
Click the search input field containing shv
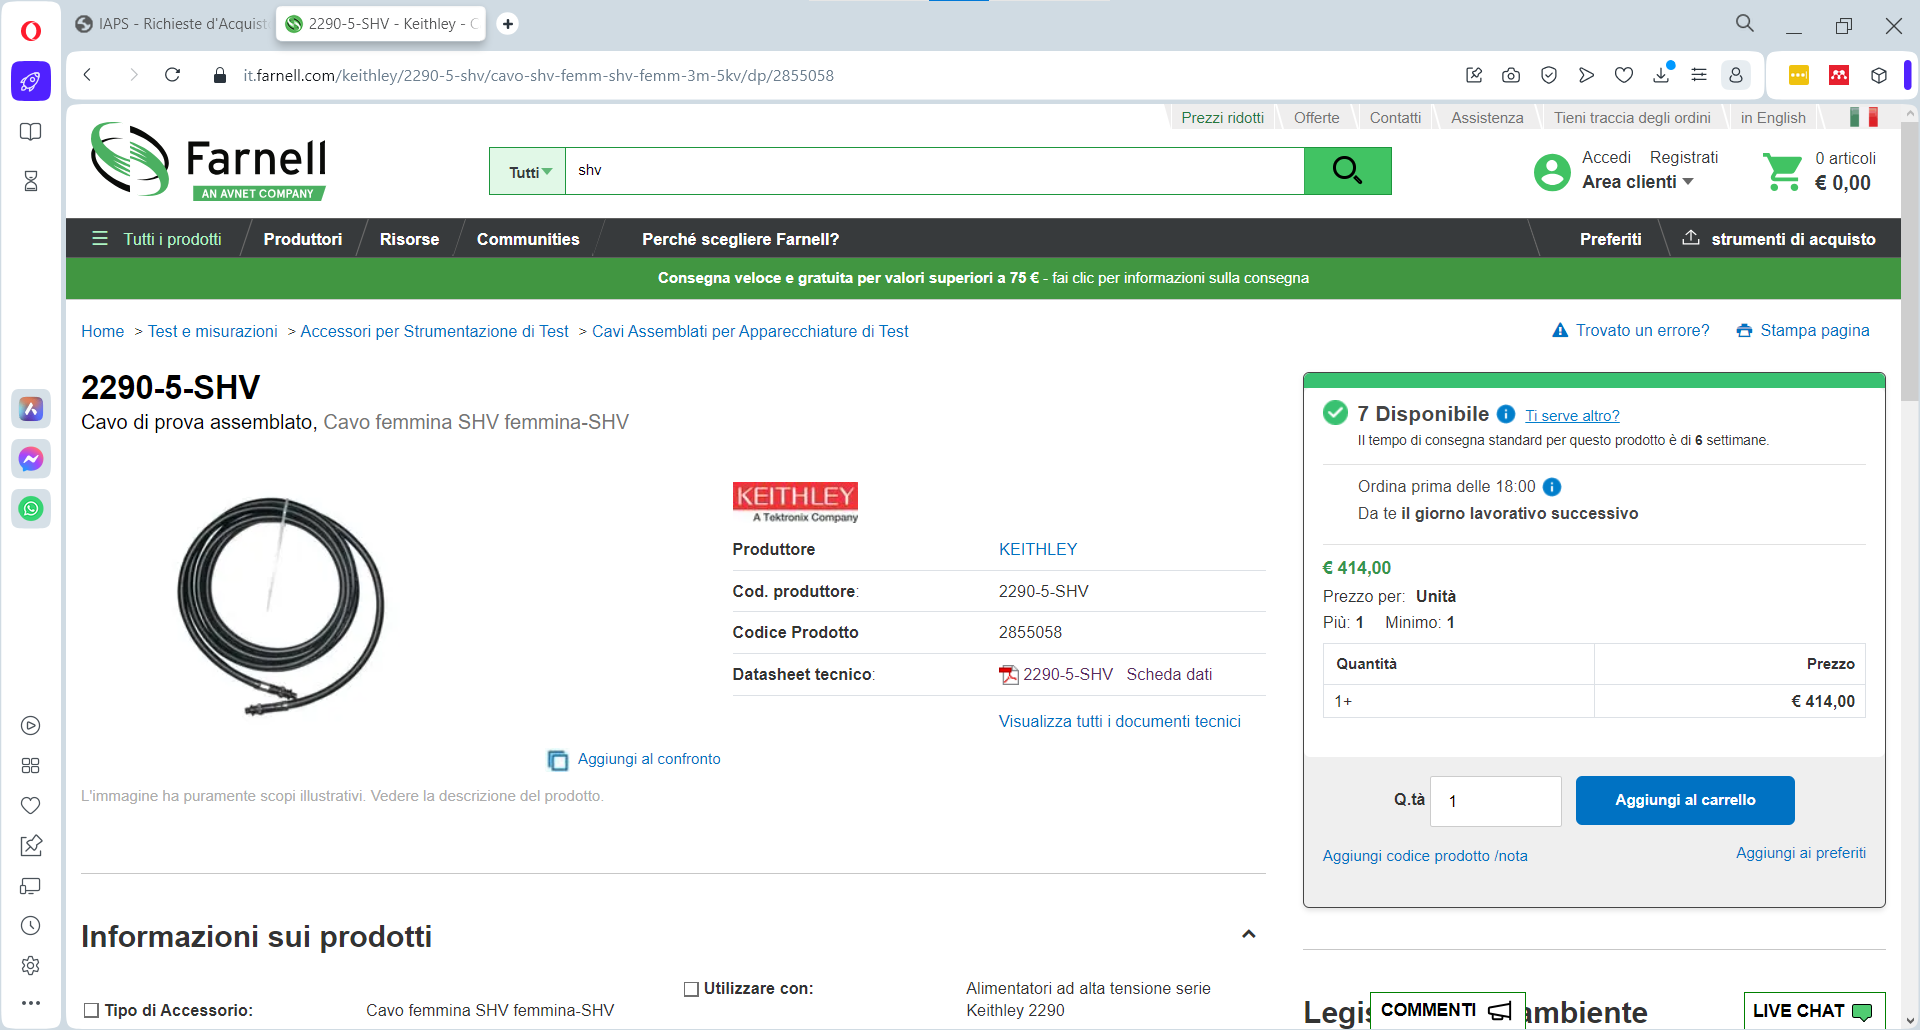point(934,171)
